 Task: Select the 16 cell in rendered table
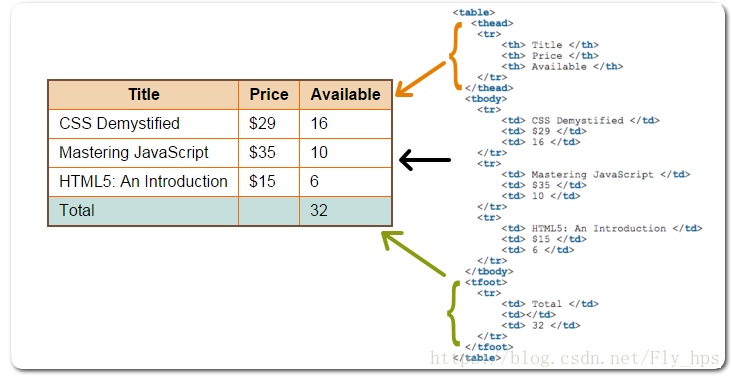[345, 124]
